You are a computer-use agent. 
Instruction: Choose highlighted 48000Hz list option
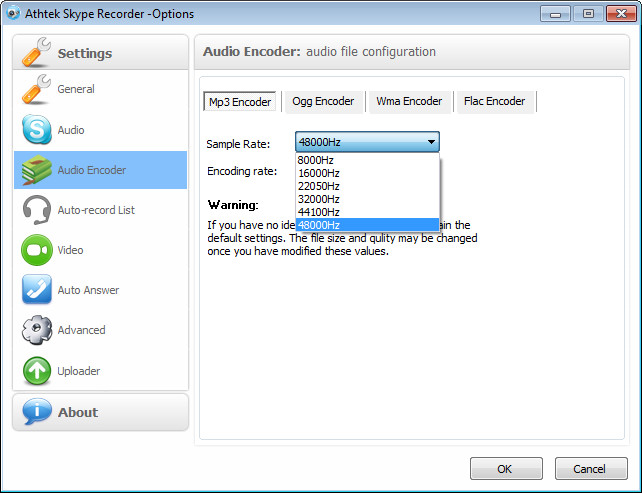click(367, 225)
